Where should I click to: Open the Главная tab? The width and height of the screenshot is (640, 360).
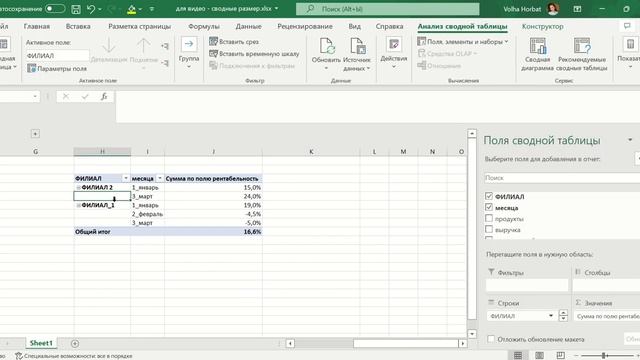click(37, 26)
